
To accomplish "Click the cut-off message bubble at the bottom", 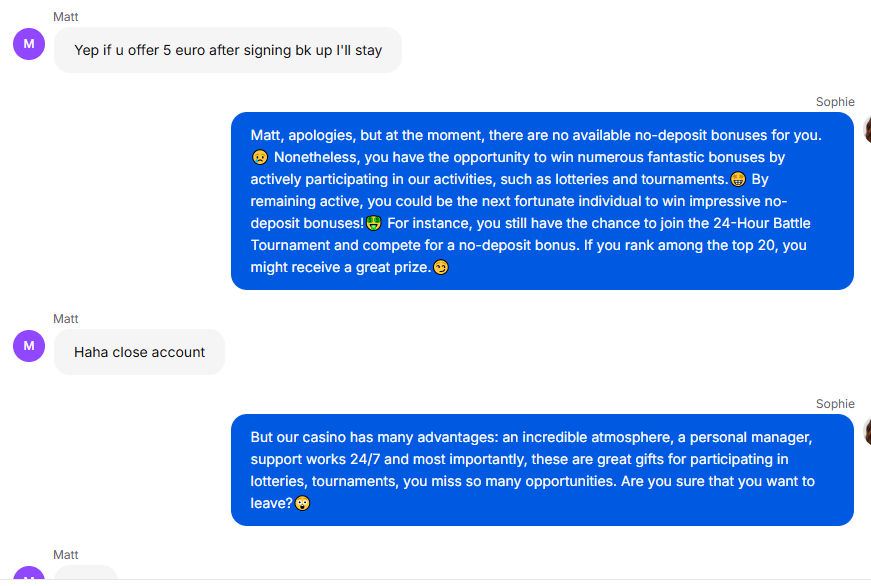I will [x=86, y=572].
